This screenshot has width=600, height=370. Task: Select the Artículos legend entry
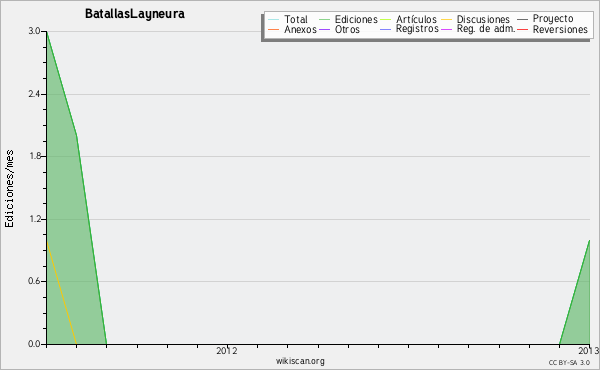416,19
